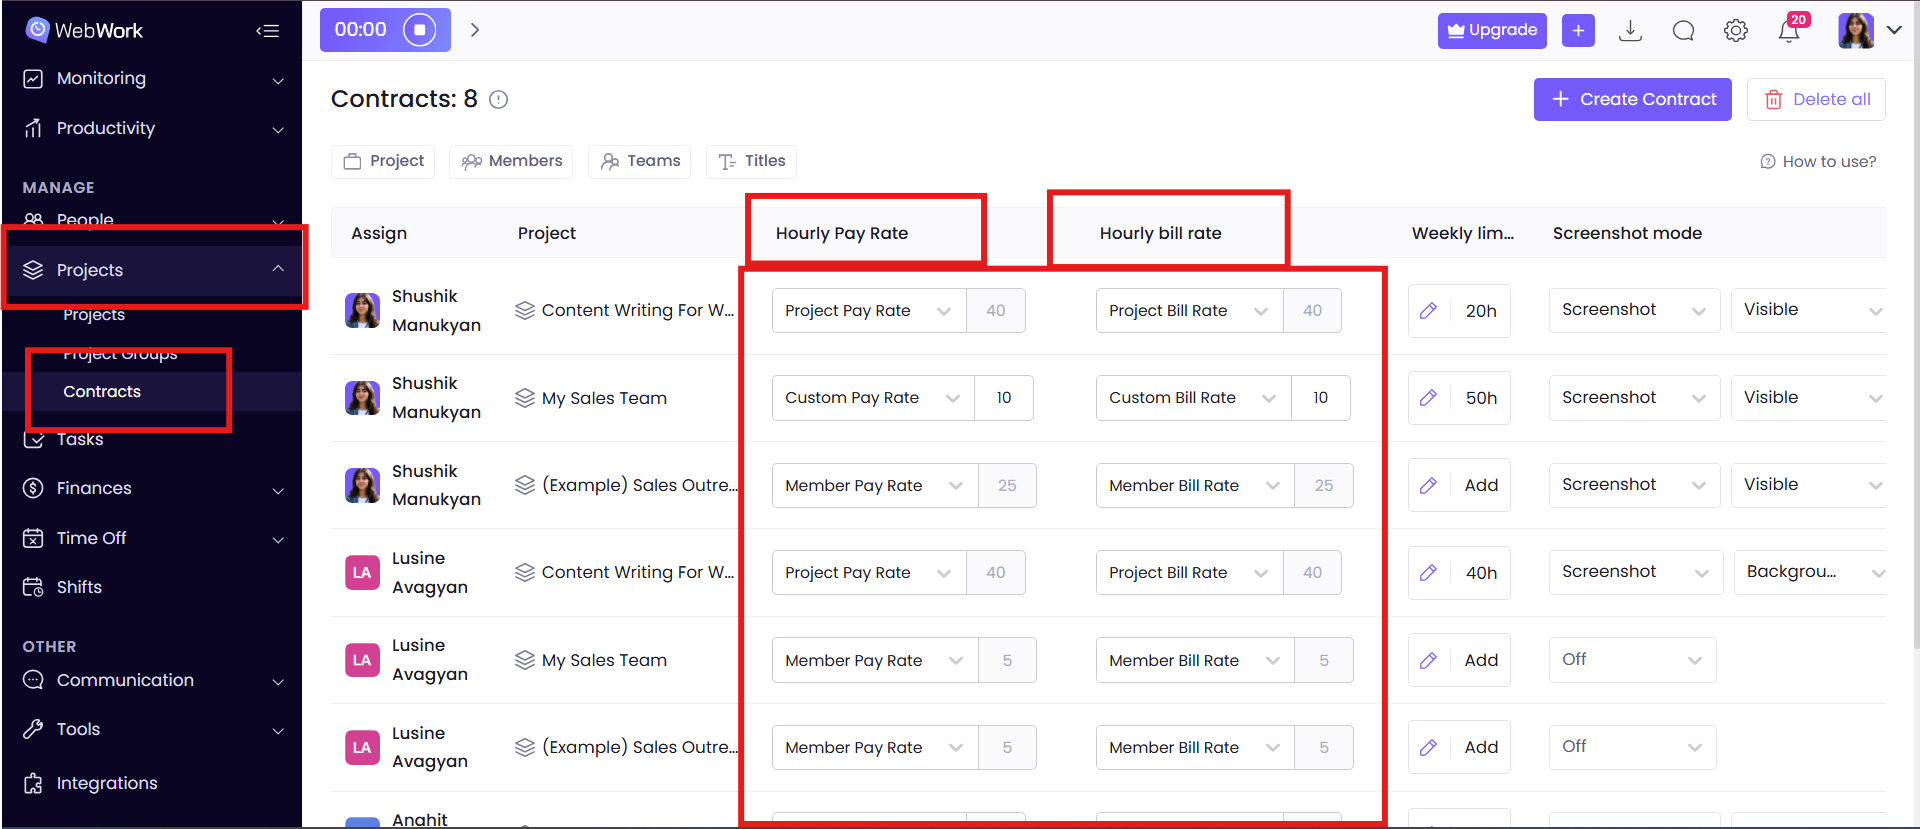
Task: Select the Members filter tab
Action: (x=512, y=161)
